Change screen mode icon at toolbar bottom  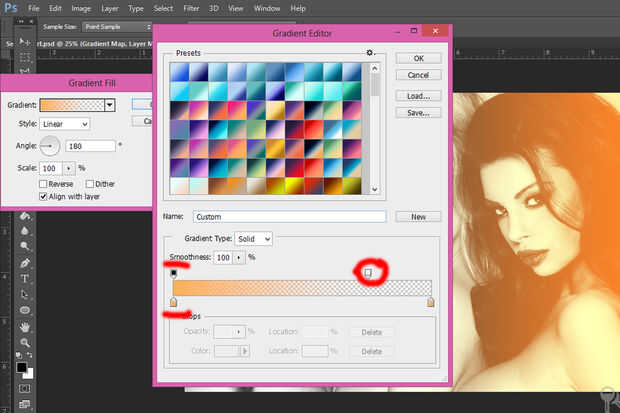coord(25,404)
